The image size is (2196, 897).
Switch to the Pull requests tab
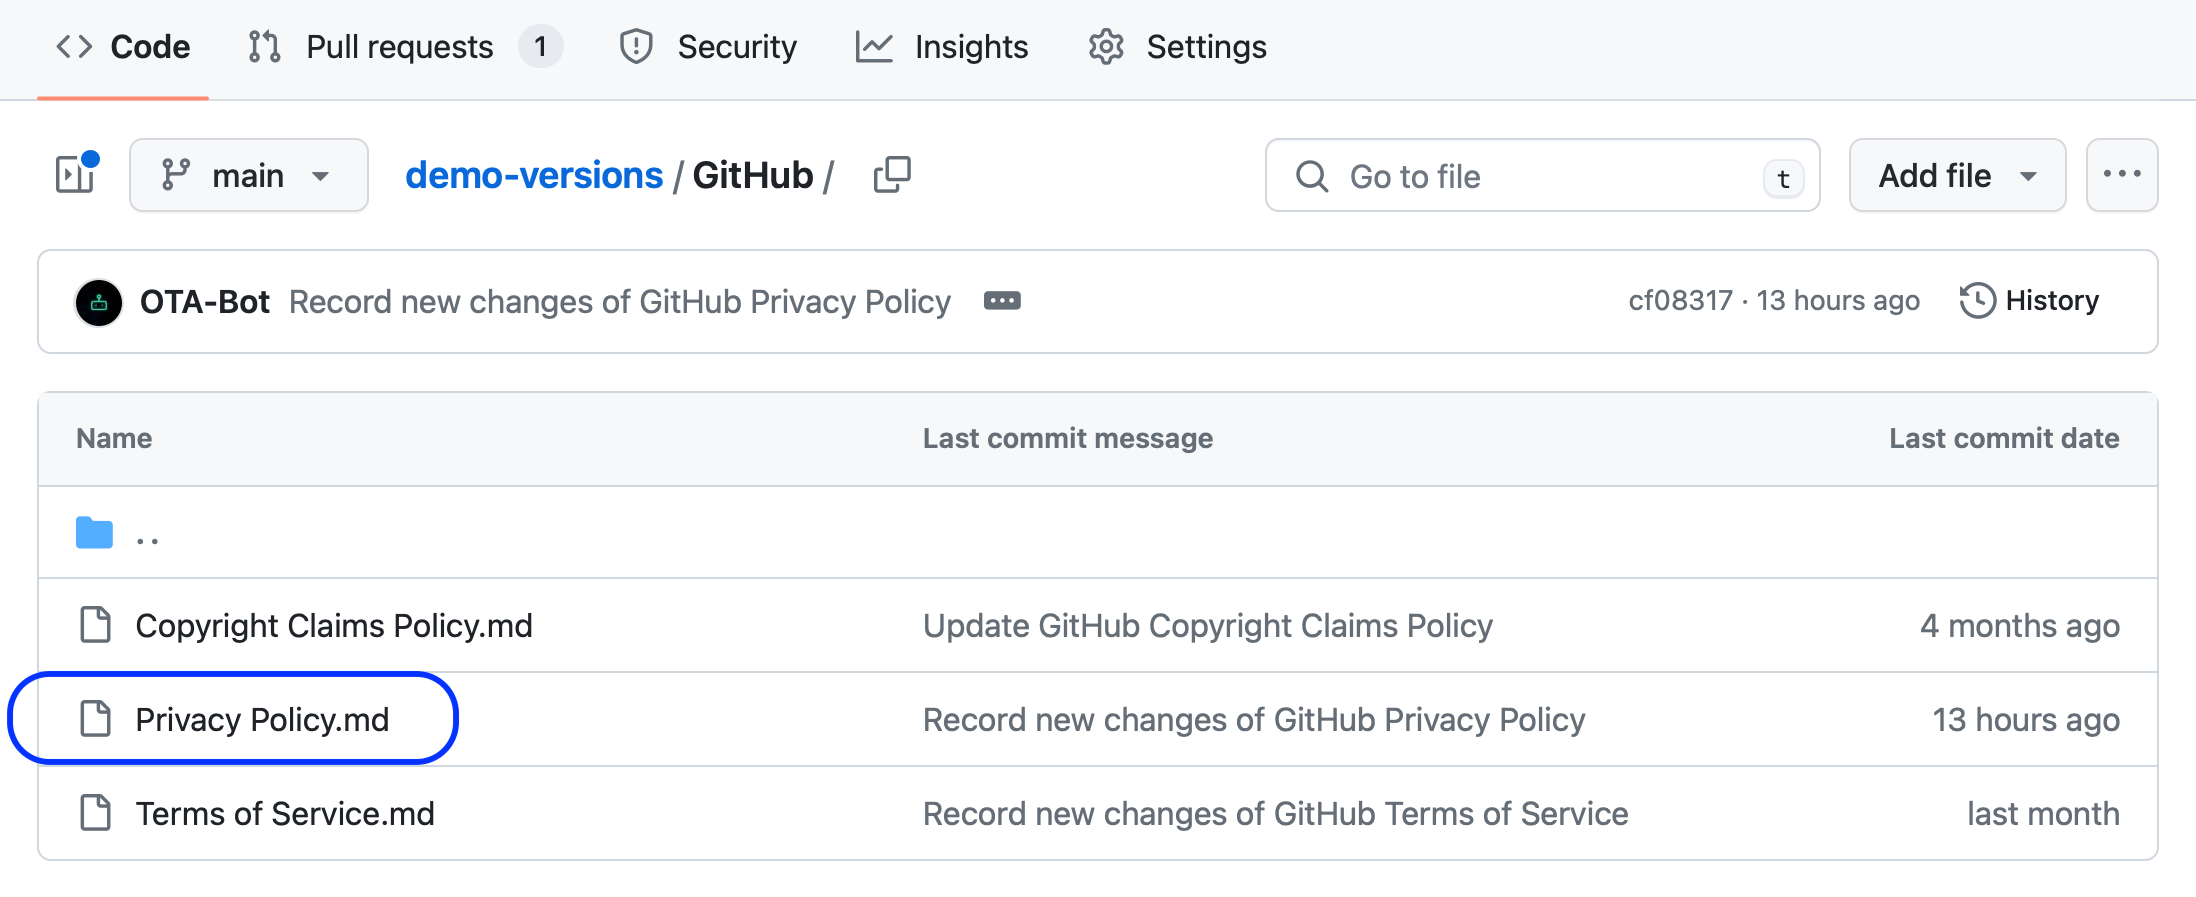point(399,46)
